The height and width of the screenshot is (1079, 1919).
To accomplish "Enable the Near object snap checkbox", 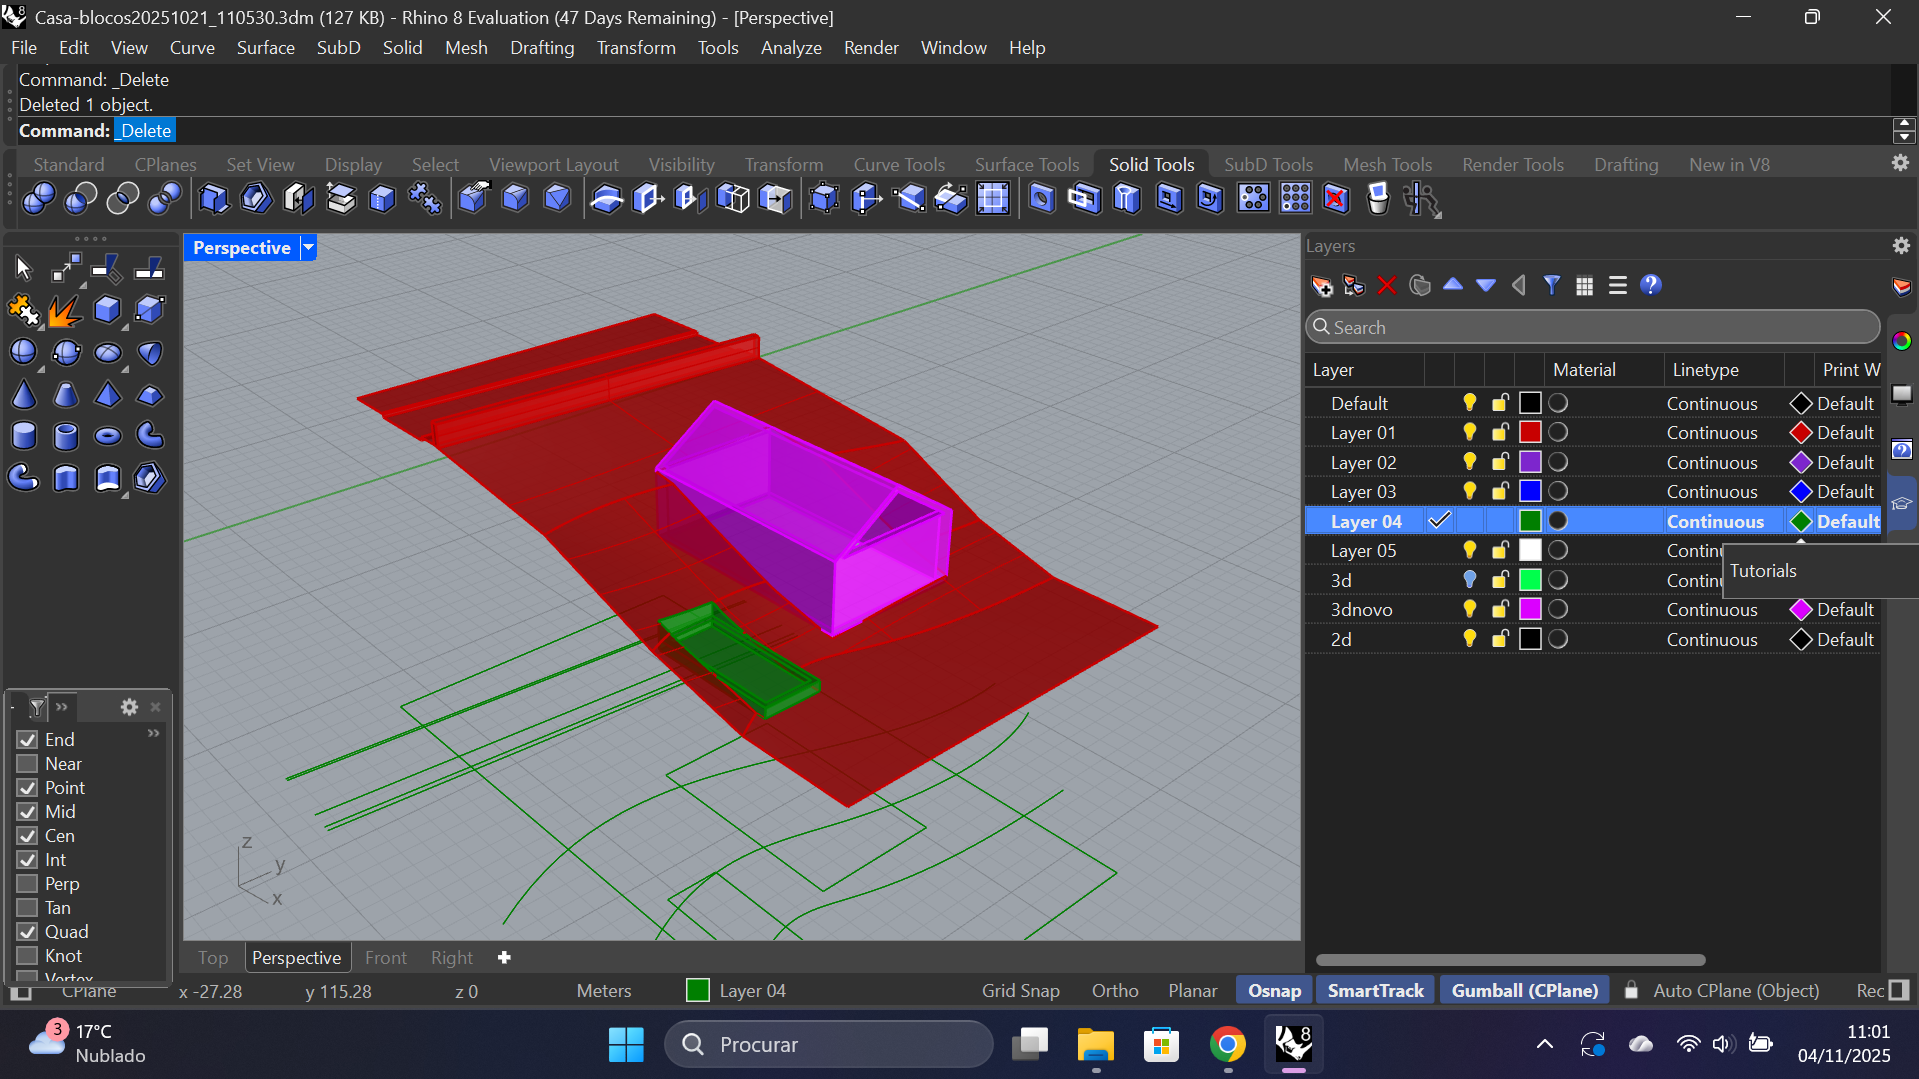I will (x=27, y=764).
